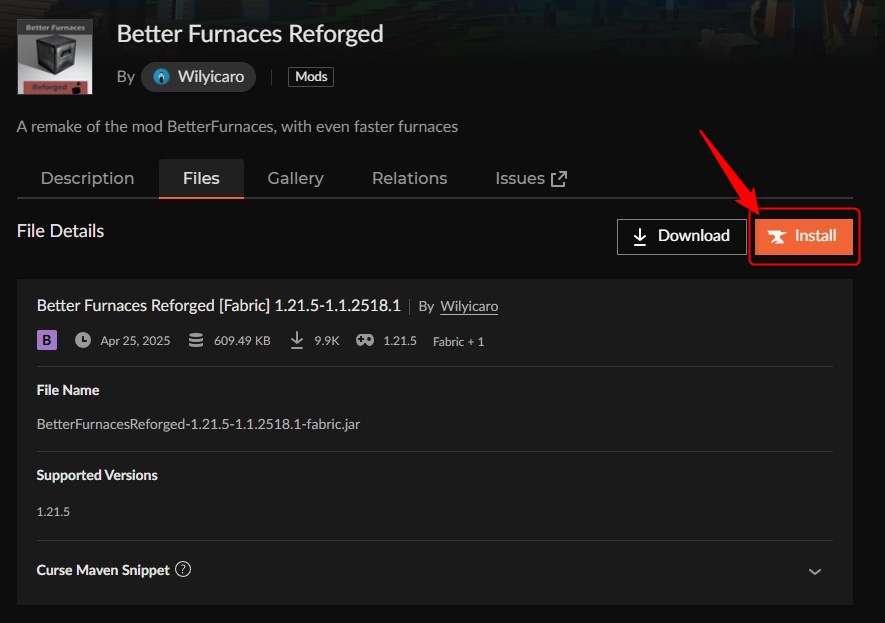Expand the Curse Maven Snippet section

(x=814, y=569)
